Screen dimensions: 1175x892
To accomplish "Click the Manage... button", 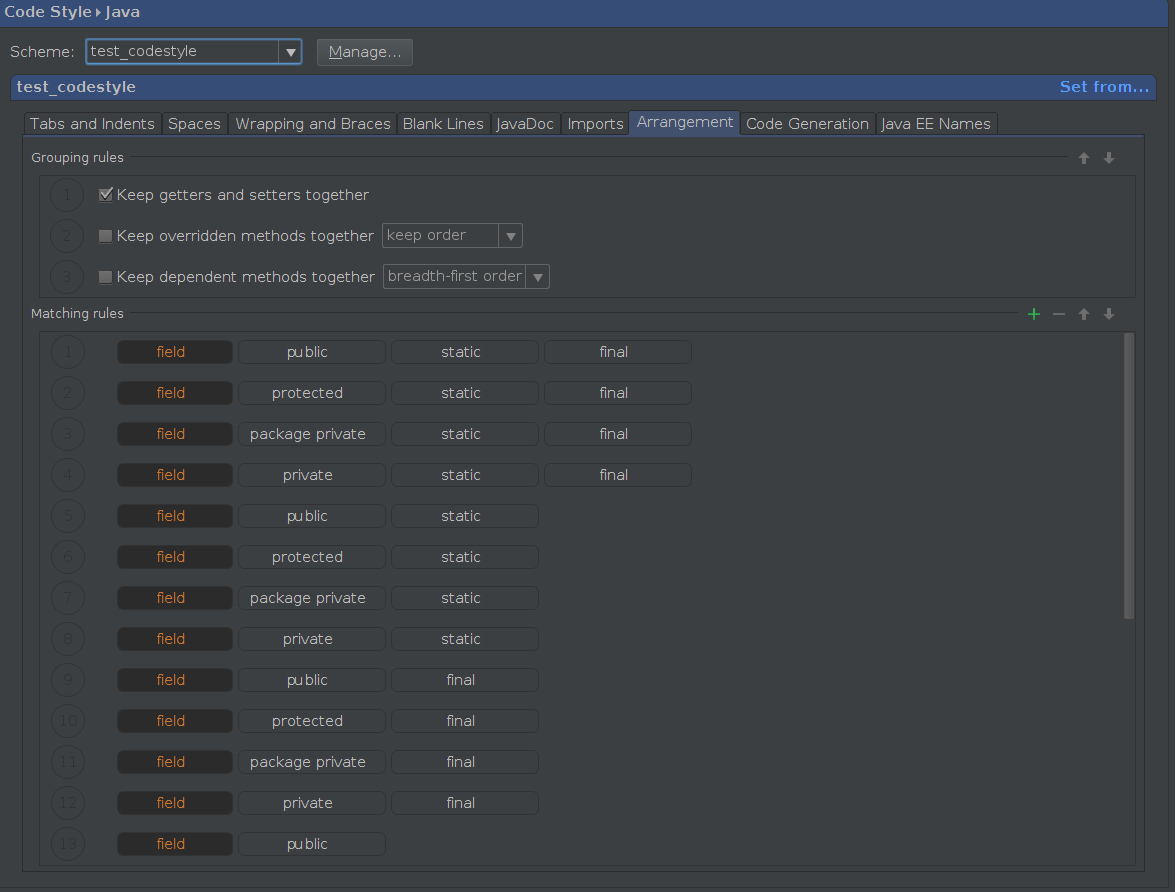I will 364,51.
